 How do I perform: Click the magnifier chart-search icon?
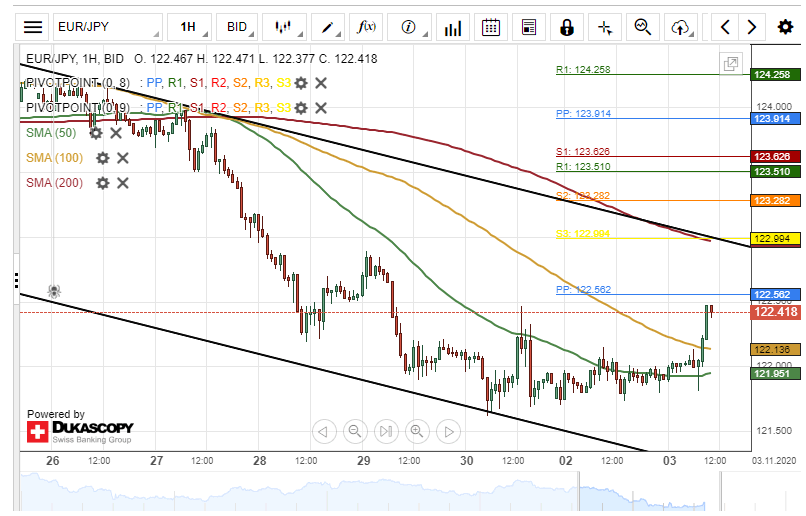[x=643, y=27]
